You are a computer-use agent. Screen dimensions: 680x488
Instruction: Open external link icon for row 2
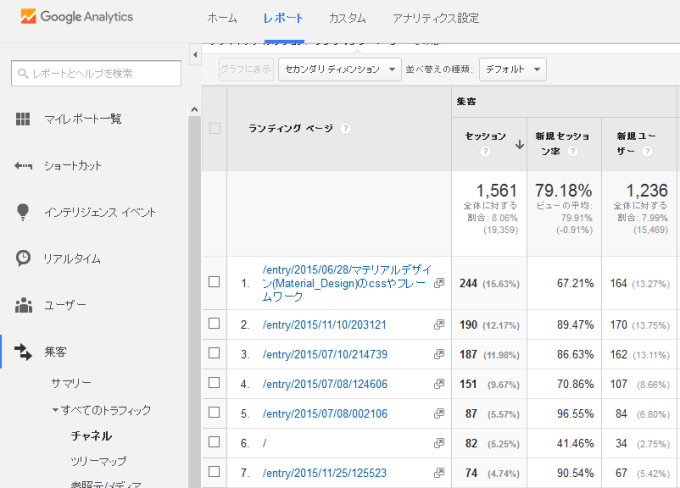438,325
